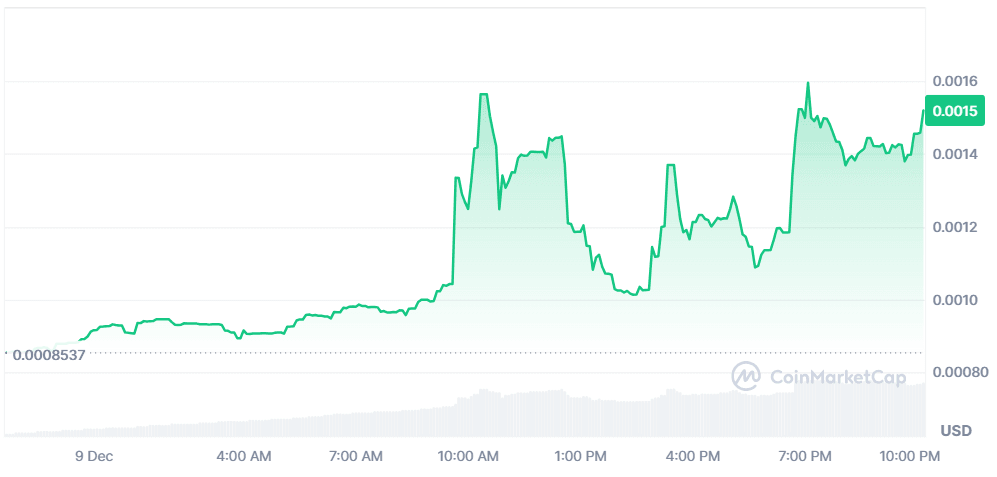Select the 0.0014 price axis label
The image size is (997, 477).
953,154
